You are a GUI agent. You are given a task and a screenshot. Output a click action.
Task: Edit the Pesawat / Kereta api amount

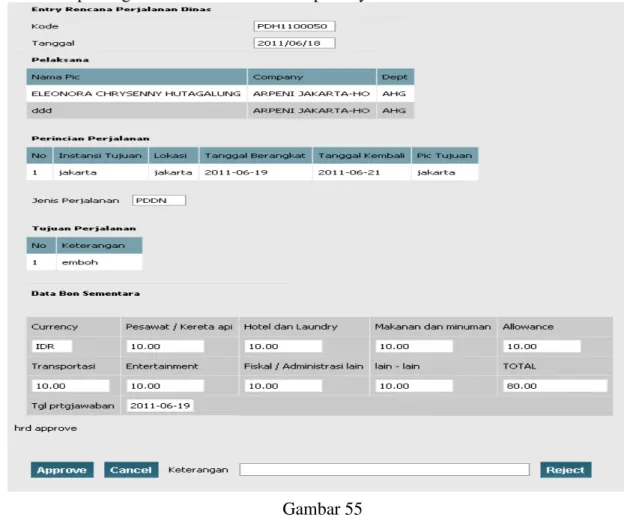point(165,346)
